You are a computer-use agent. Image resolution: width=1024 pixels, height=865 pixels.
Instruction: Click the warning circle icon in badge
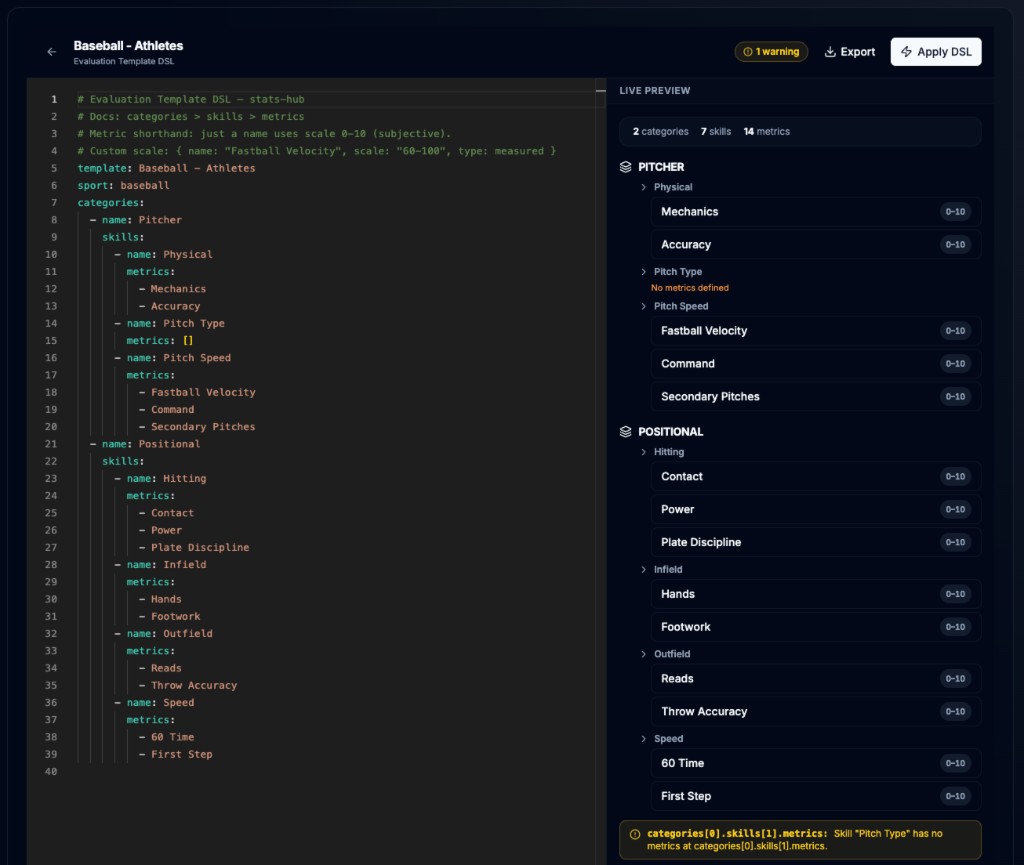[x=748, y=52]
